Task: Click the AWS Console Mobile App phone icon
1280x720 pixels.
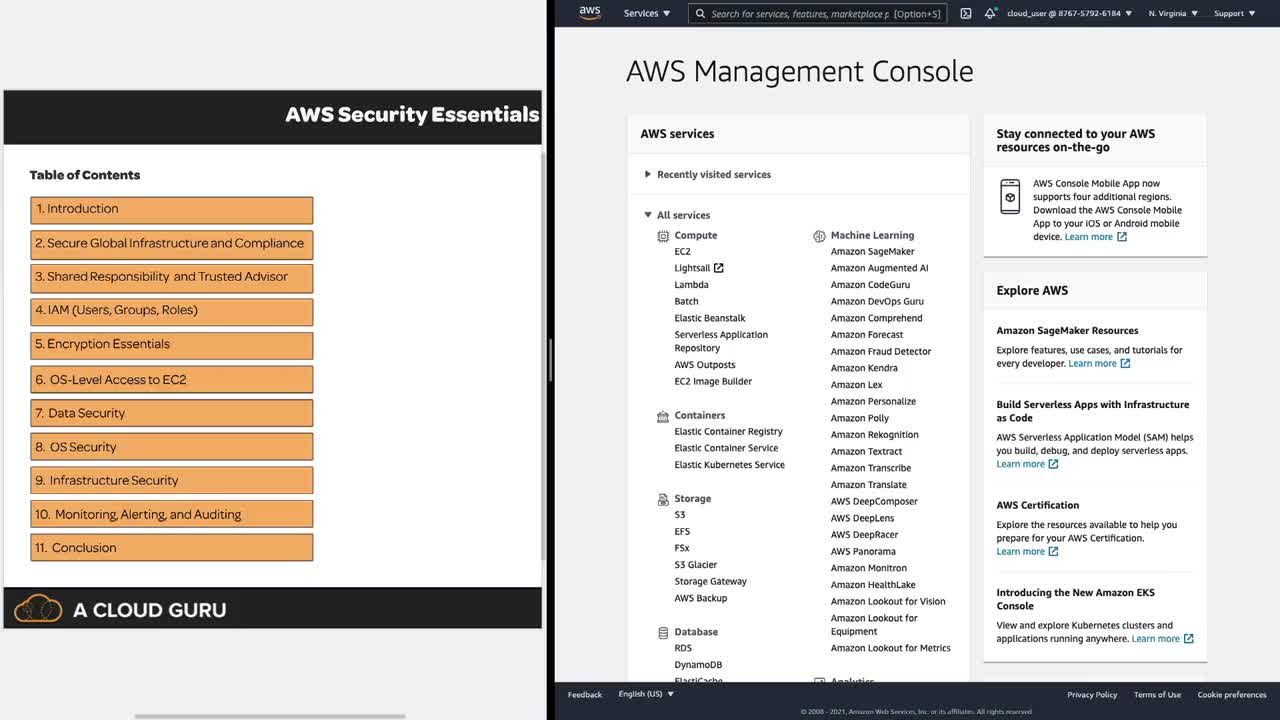Action: [x=1010, y=197]
